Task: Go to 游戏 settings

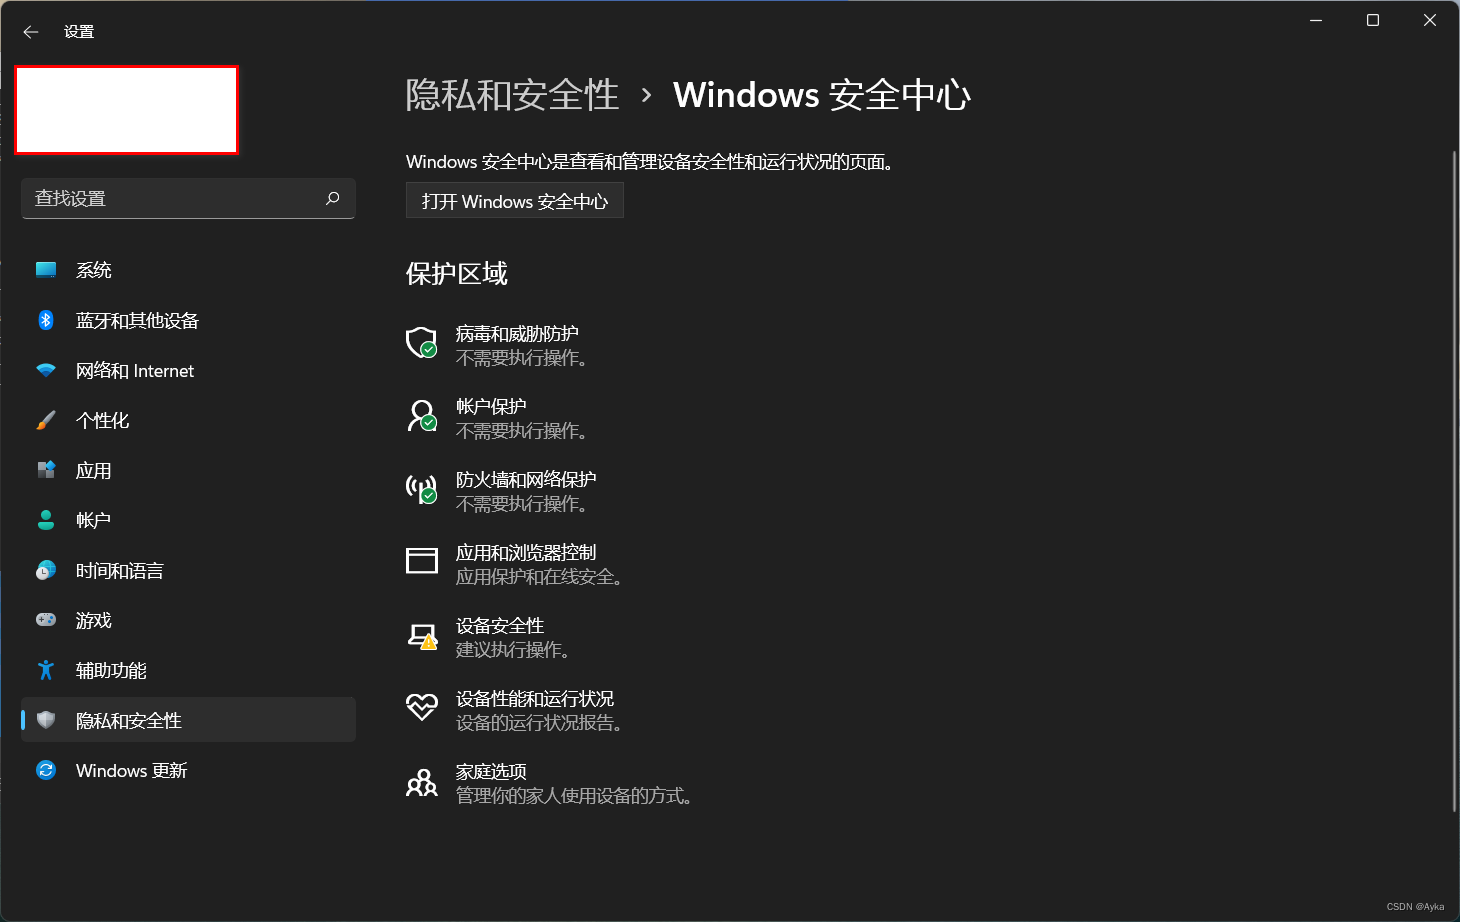Action: [188, 620]
